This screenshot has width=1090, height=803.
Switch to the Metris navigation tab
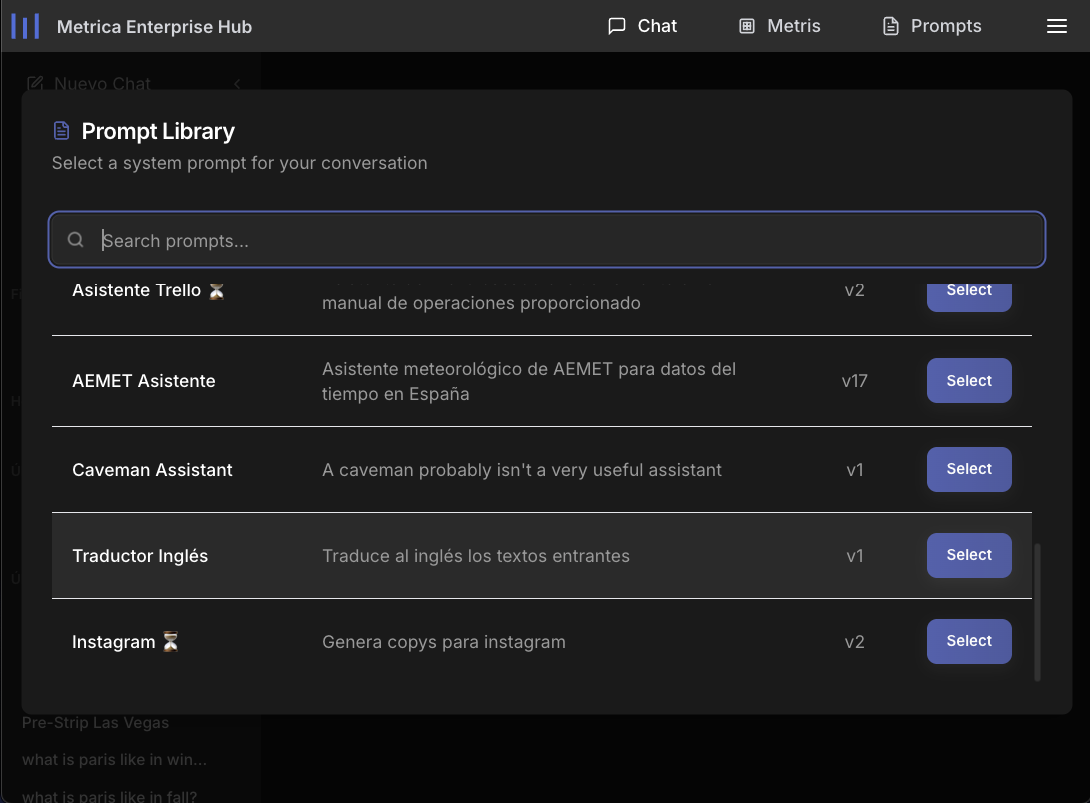pos(779,26)
